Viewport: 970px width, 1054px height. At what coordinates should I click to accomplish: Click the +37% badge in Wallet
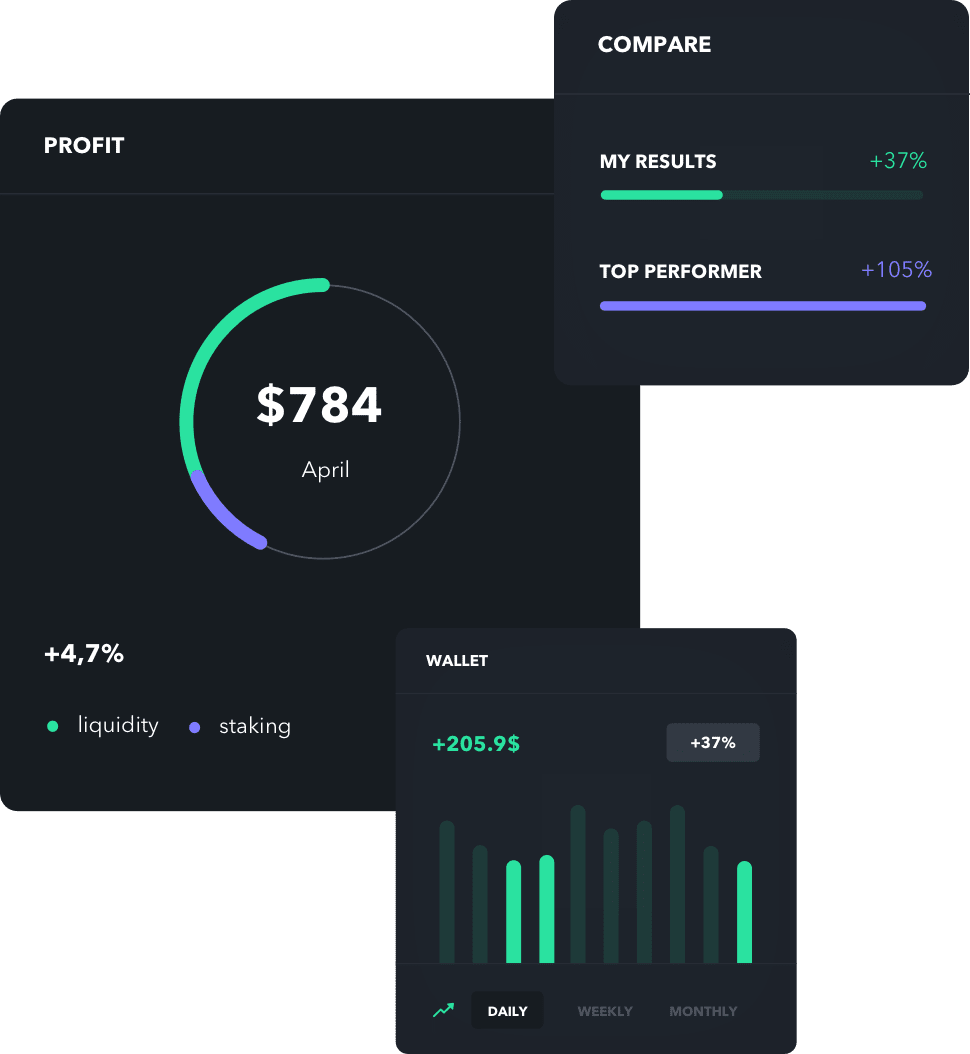(713, 743)
